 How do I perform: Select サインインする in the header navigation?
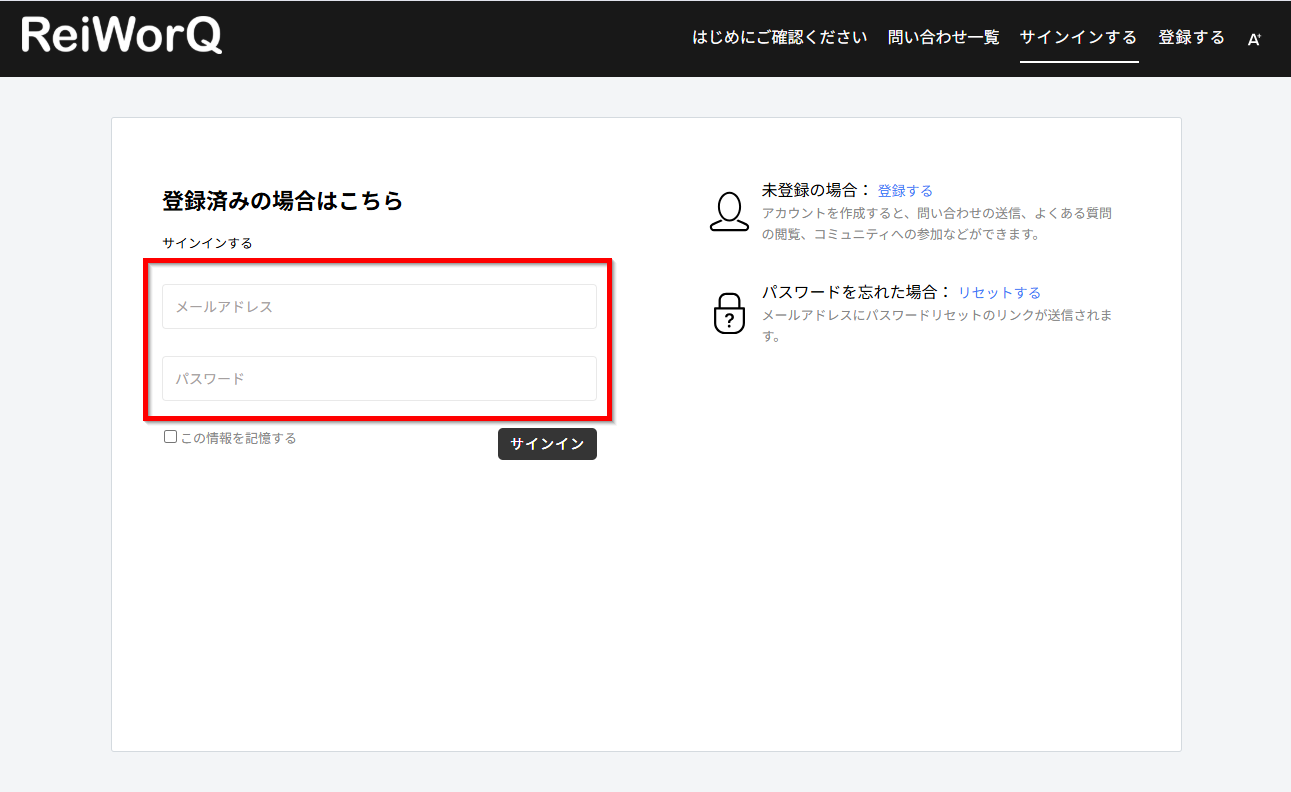point(1078,38)
